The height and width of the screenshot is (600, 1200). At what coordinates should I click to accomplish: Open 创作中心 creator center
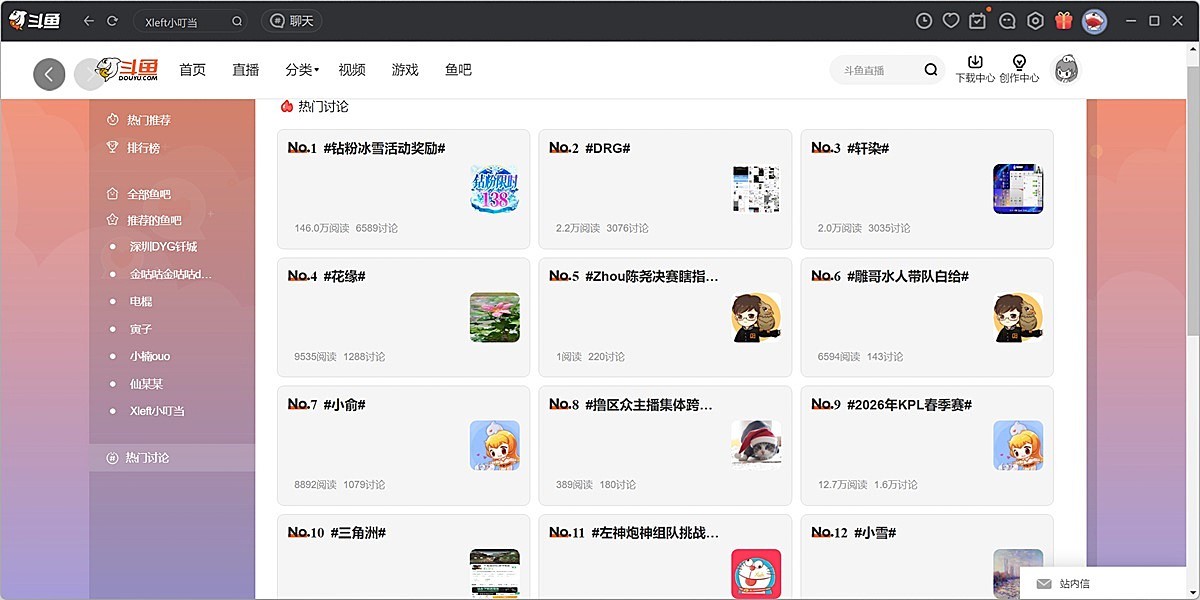pyautogui.click(x=1019, y=69)
